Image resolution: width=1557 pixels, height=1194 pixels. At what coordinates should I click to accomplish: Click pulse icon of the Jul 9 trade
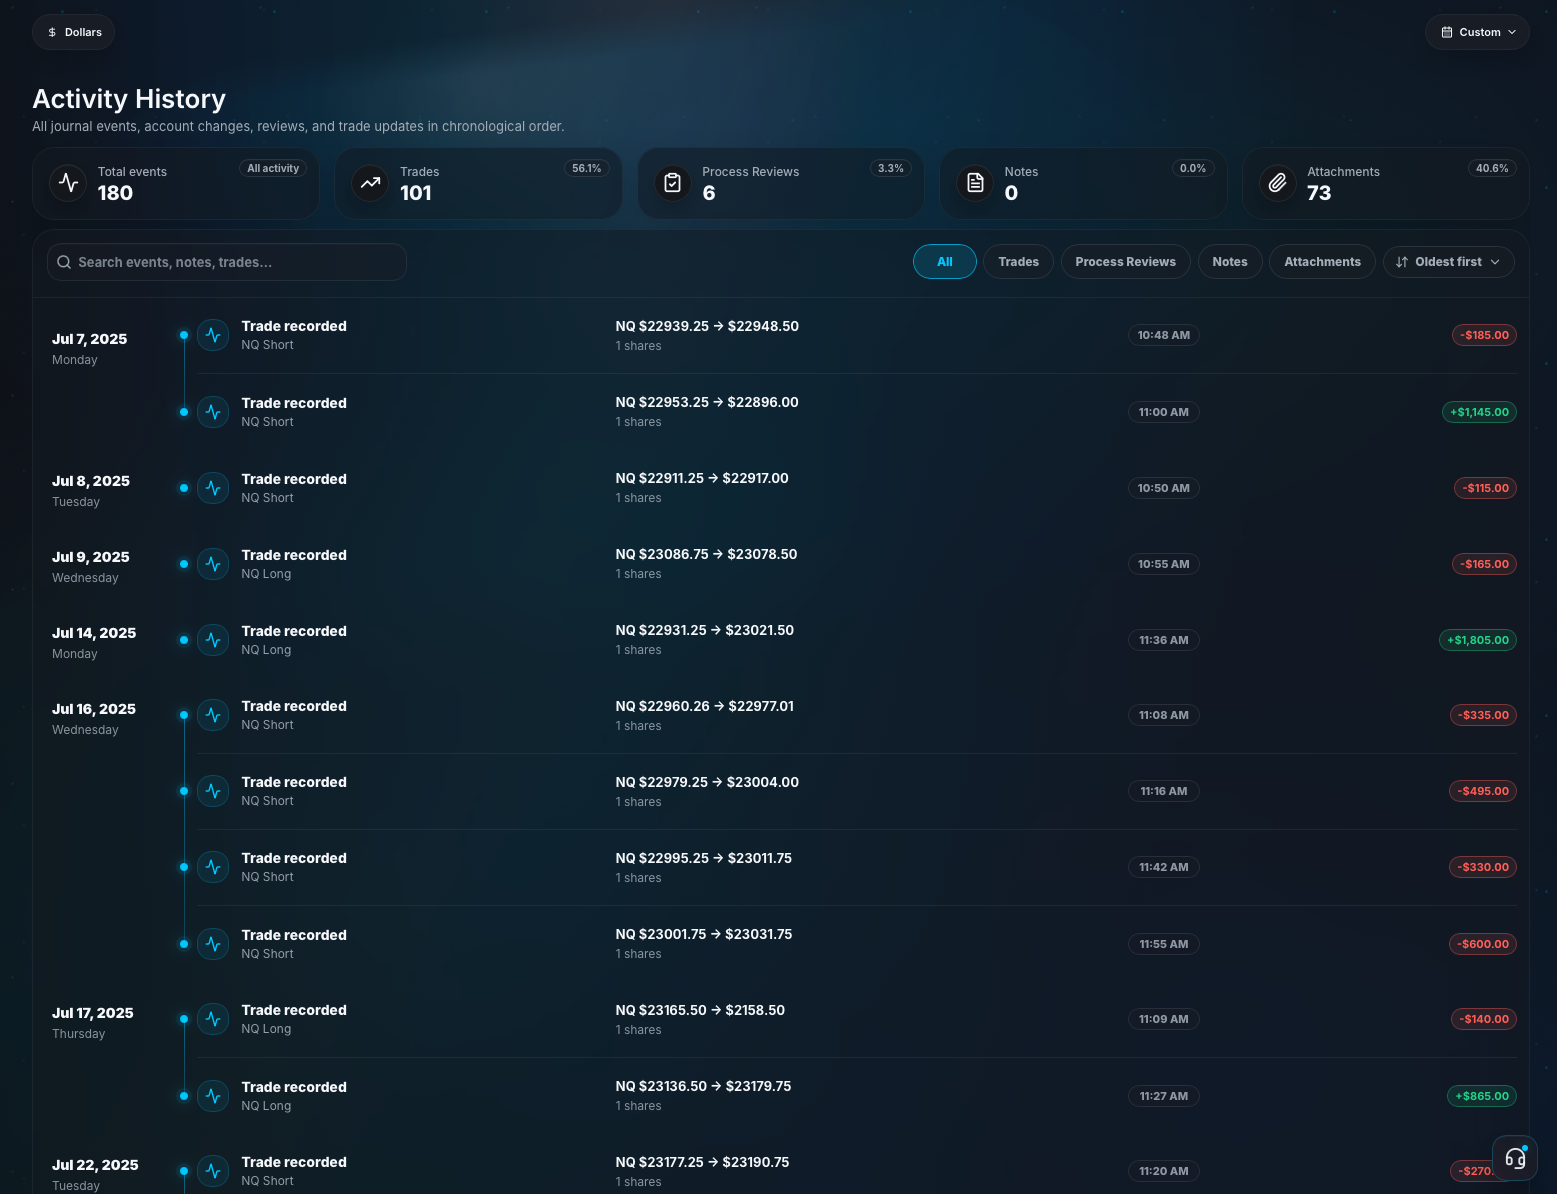point(213,564)
